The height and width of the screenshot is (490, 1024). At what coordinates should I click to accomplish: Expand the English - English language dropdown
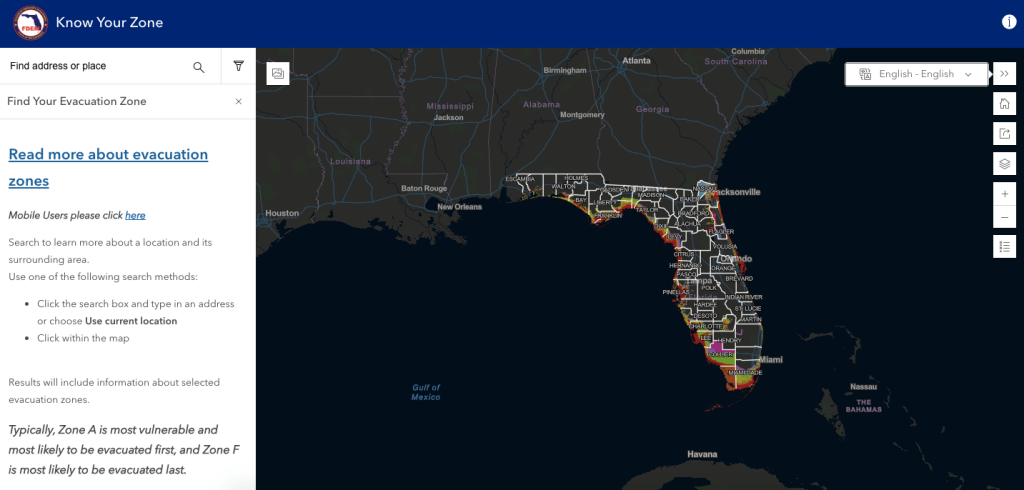point(916,74)
